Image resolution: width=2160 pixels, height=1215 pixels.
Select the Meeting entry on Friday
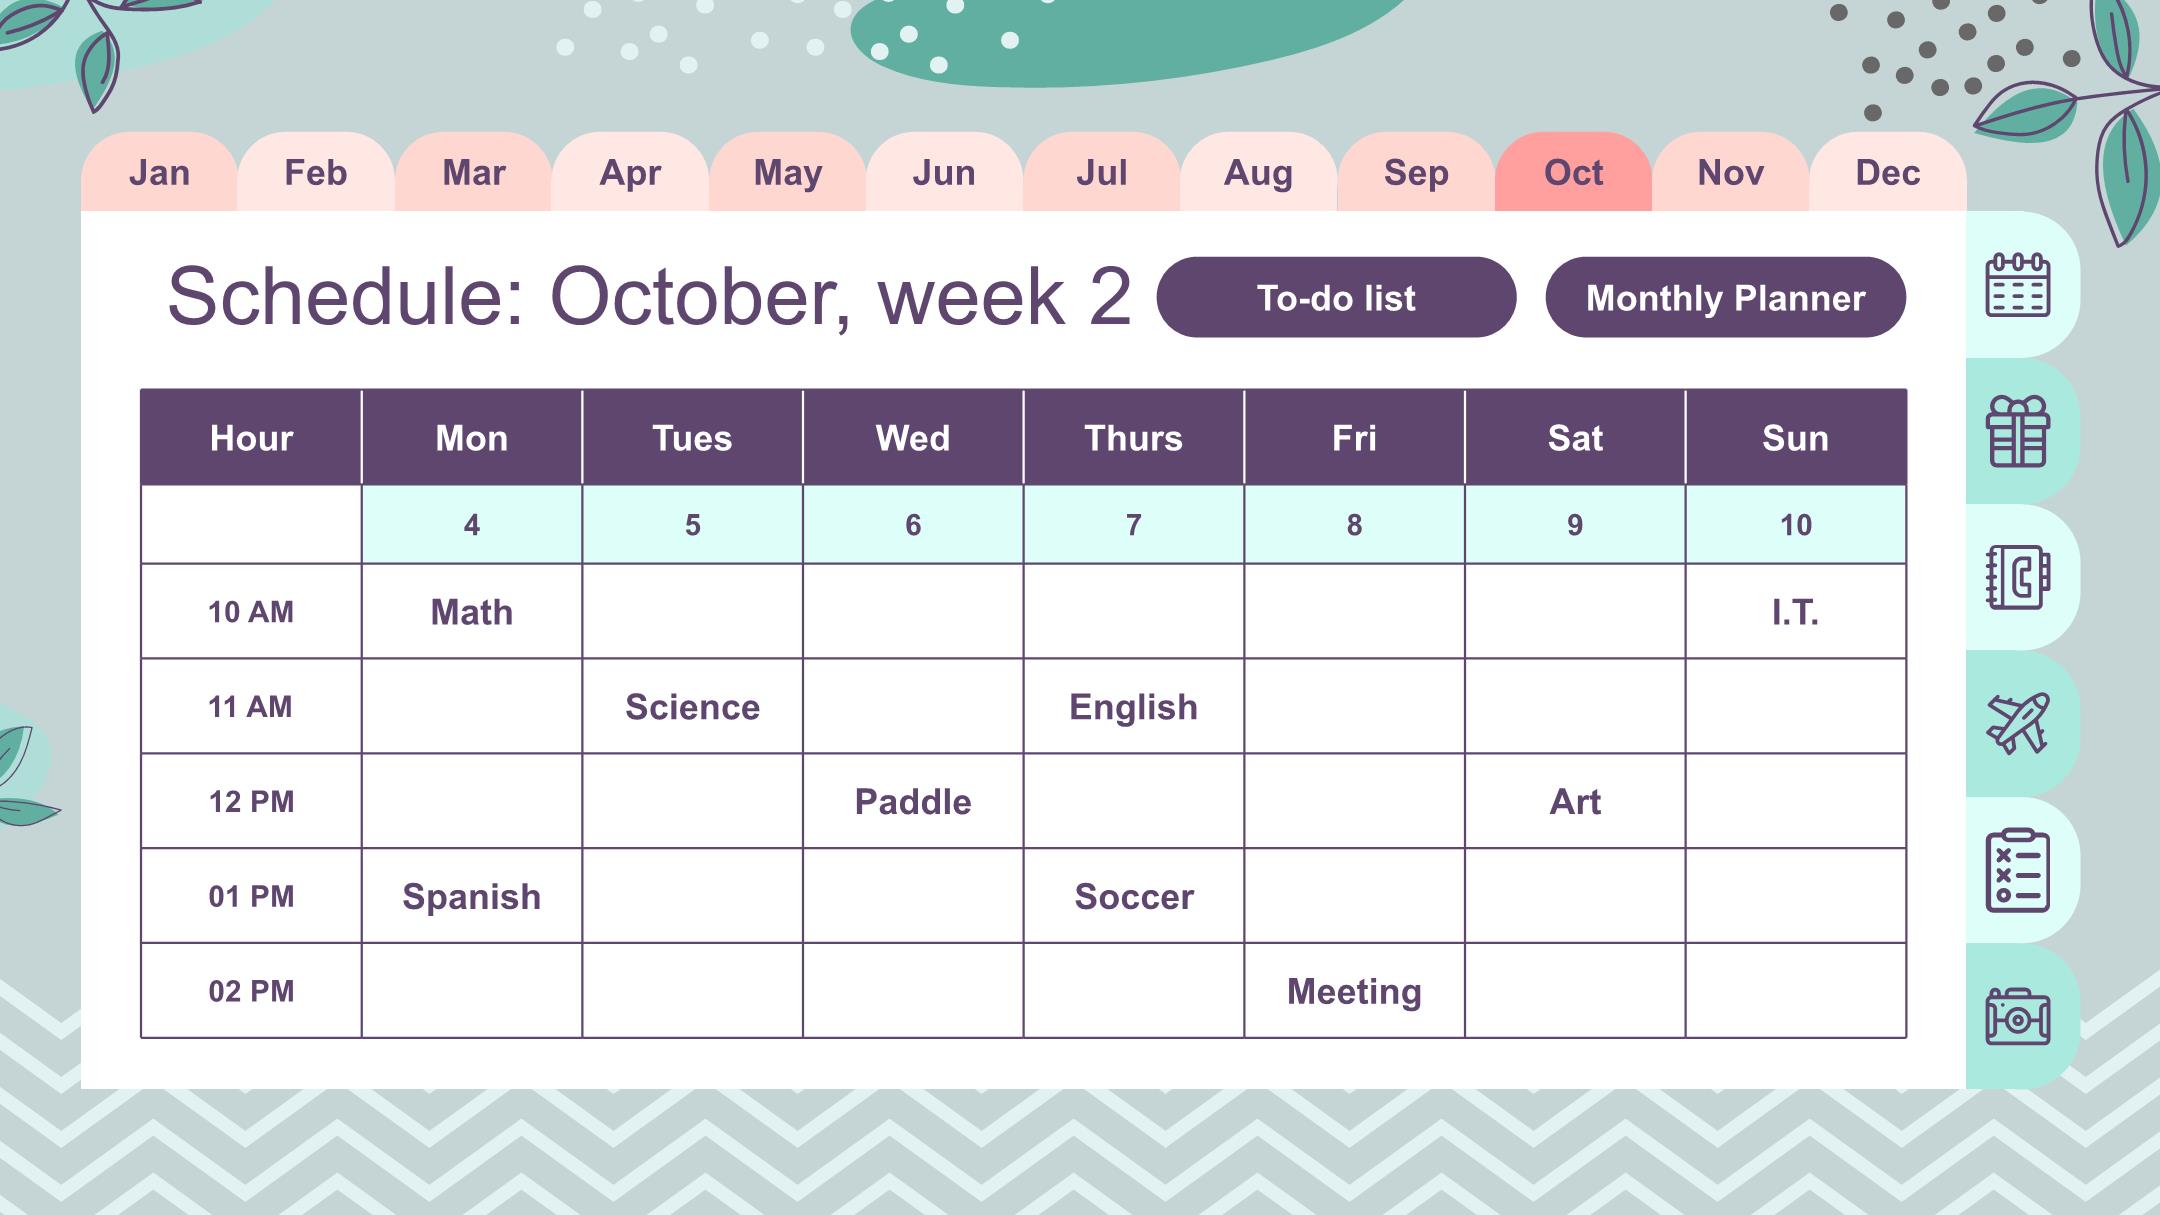tap(1354, 991)
